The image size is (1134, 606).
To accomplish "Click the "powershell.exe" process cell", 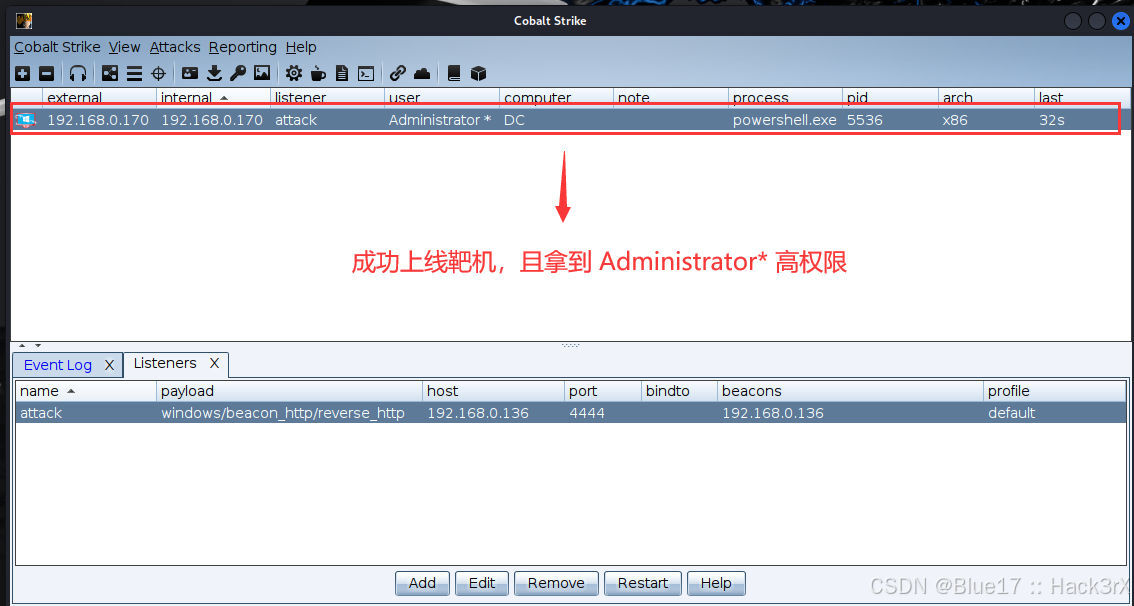I will click(x=785, y=120).
